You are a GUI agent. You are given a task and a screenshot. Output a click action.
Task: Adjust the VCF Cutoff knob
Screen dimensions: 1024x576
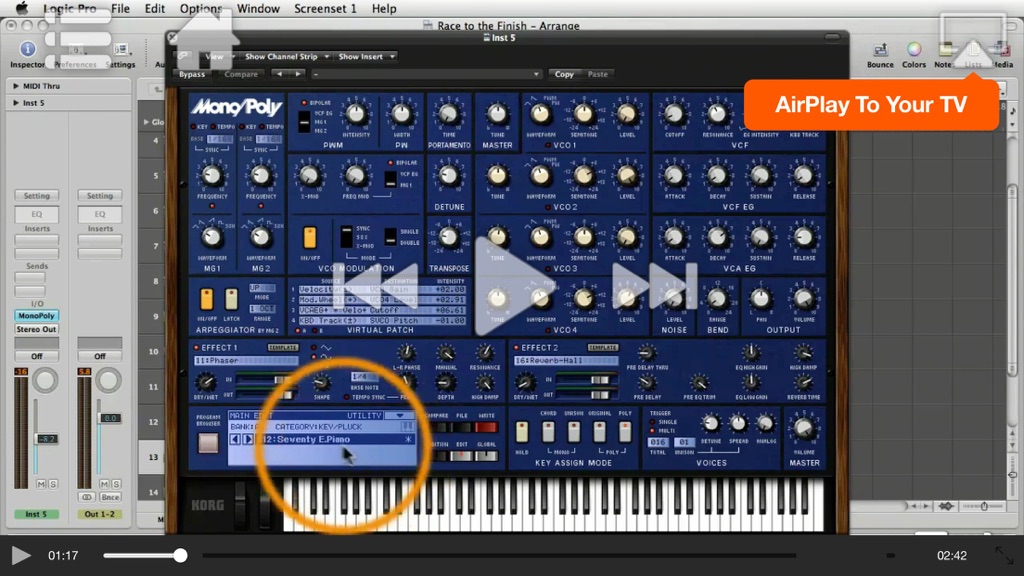(674, 115)
